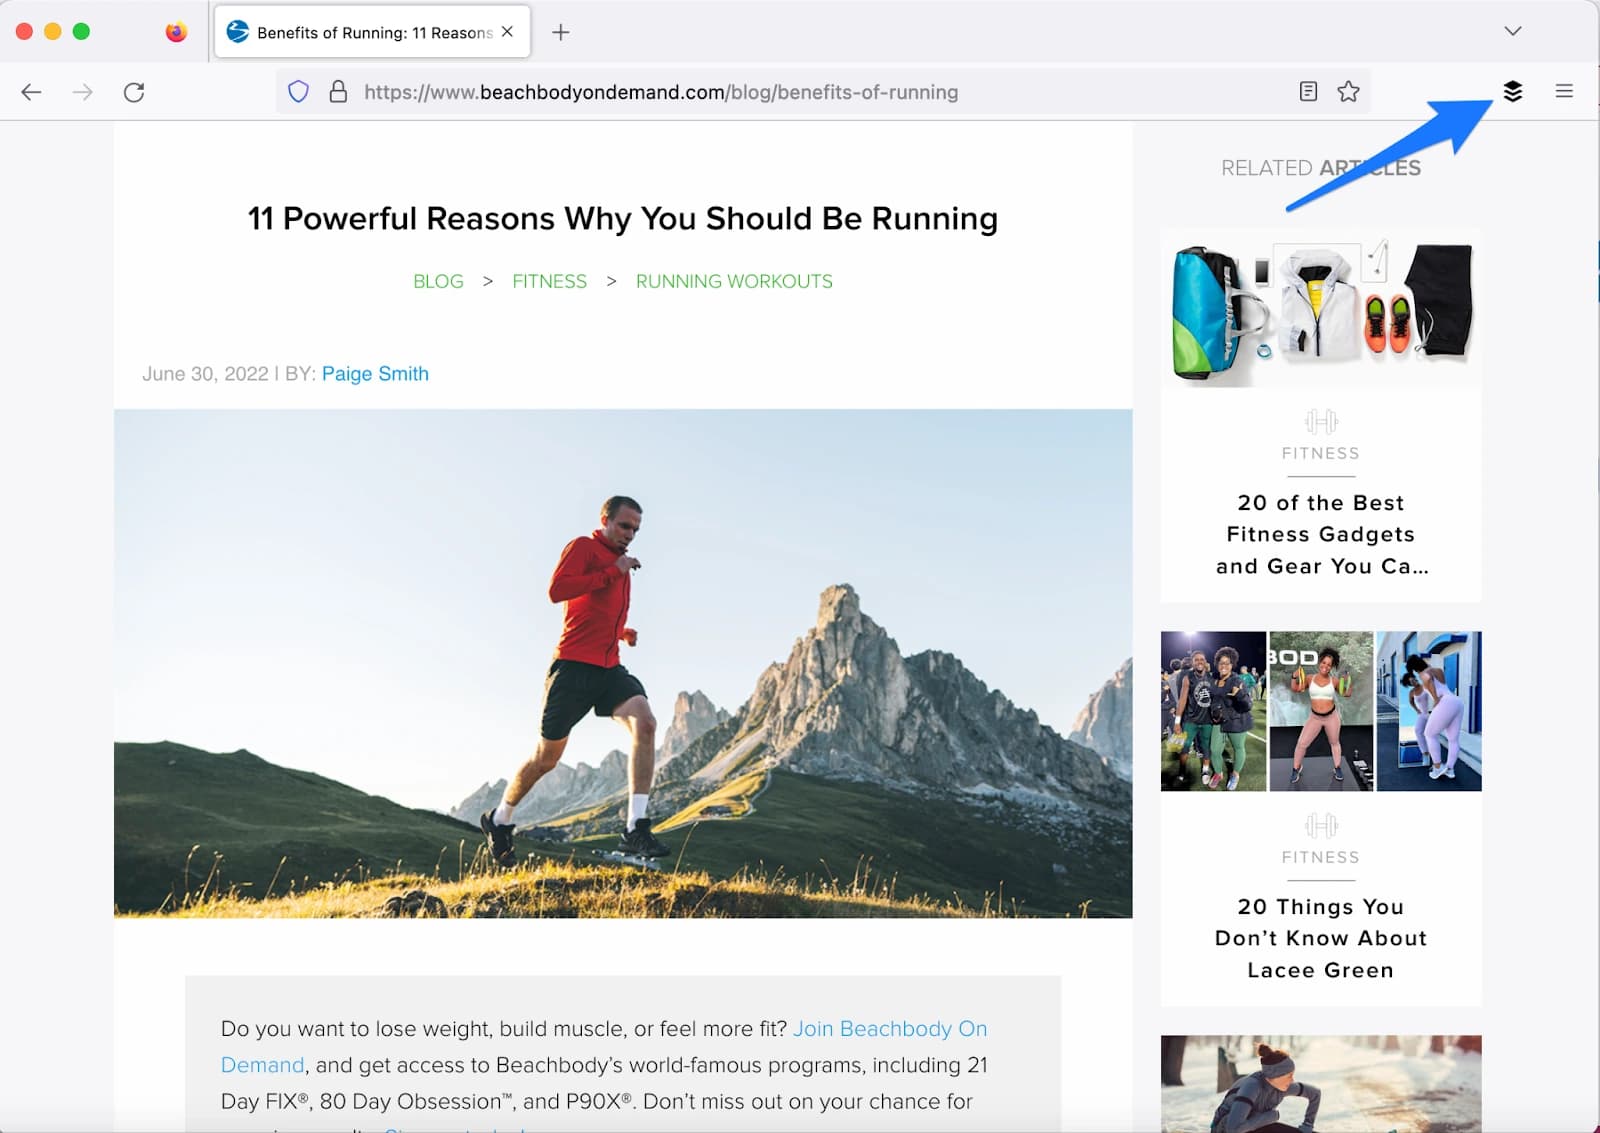Open a new tab with the plus button
The width and height of the screenshot is (1600, 1133).
(x=560, y=31)
